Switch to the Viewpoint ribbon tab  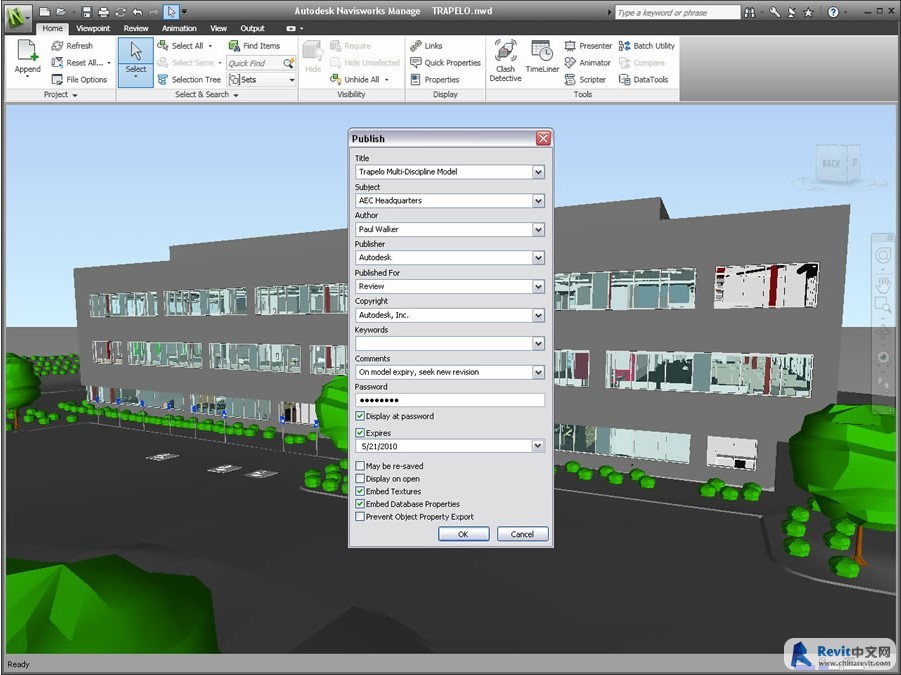coord(93,29)
